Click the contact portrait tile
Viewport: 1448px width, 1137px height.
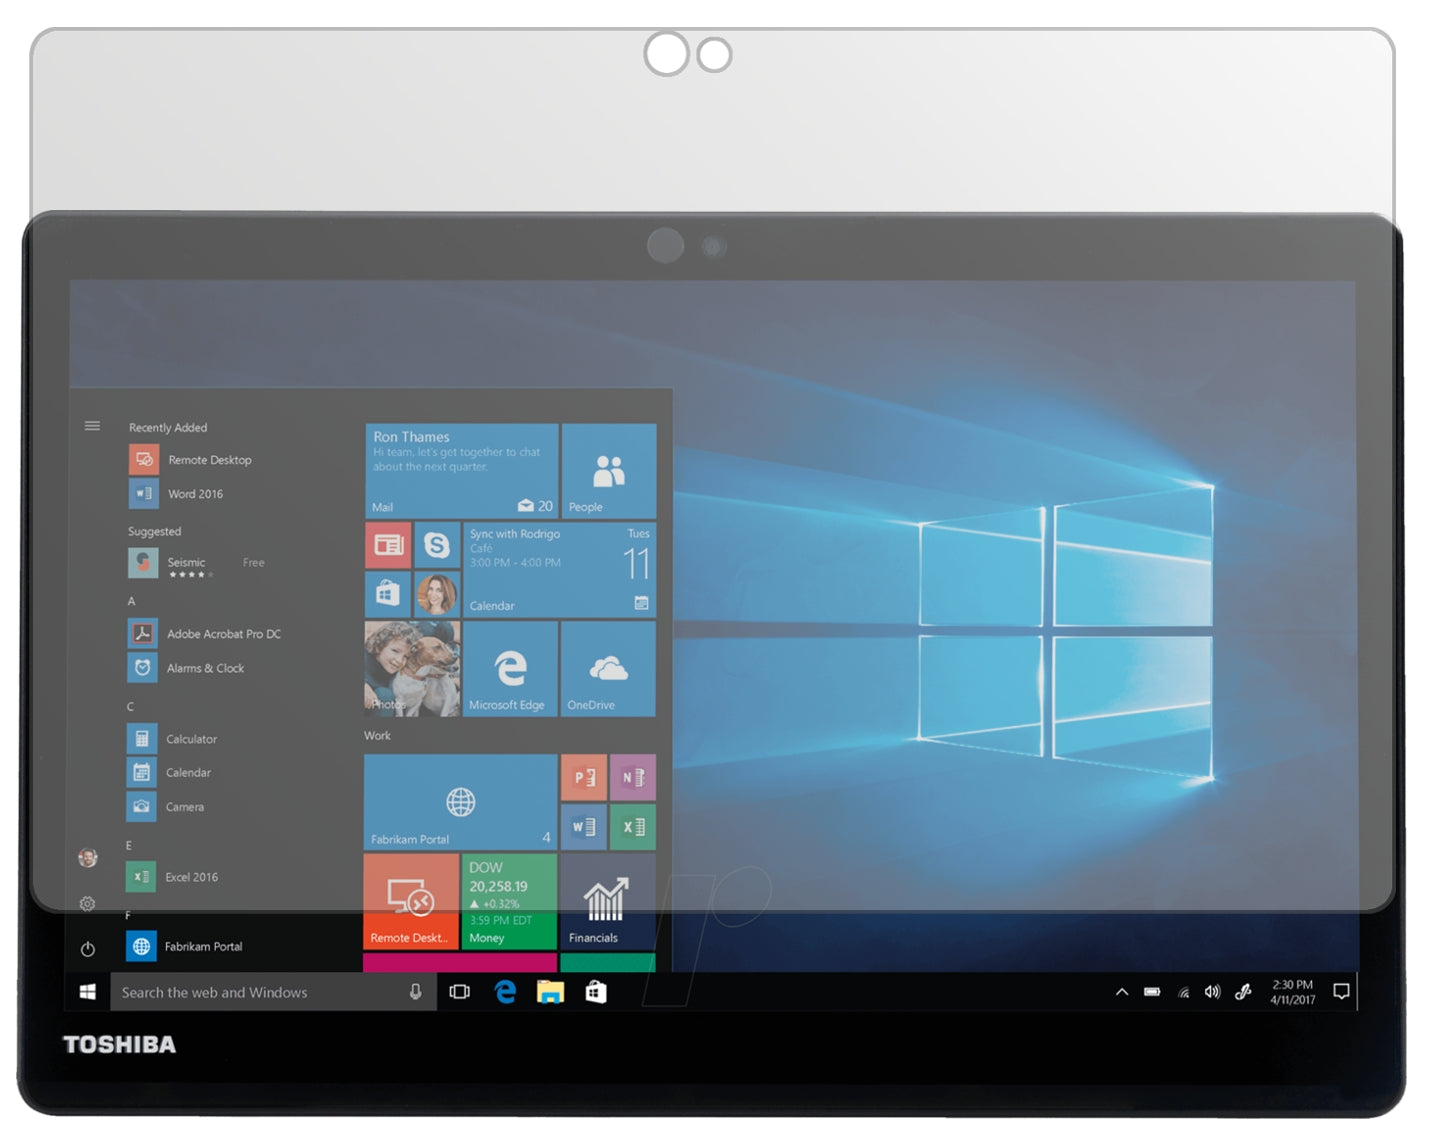437,594
